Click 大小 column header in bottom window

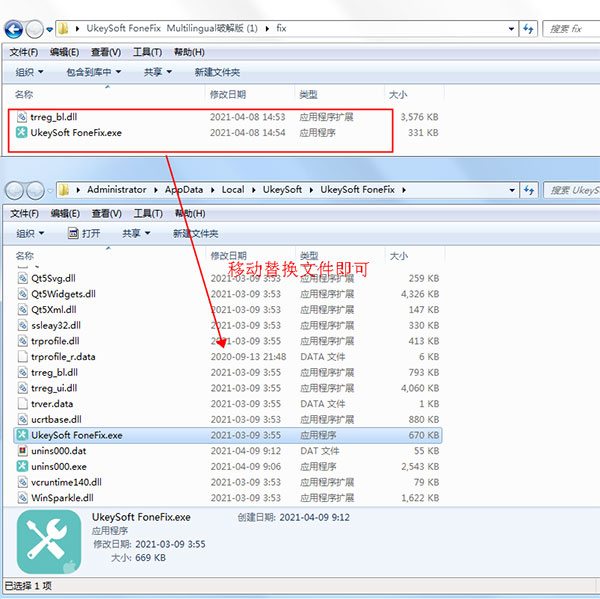(x=399, y=256)
